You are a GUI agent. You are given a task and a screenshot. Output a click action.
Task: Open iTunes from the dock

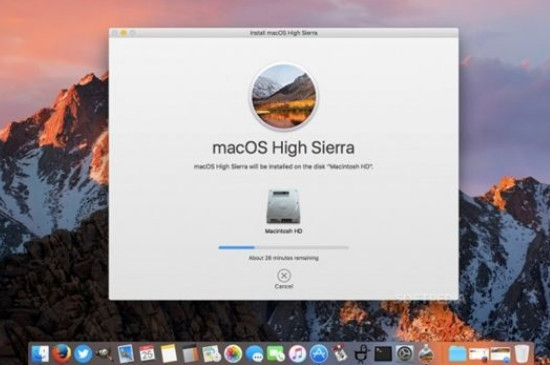click(297, 354)
